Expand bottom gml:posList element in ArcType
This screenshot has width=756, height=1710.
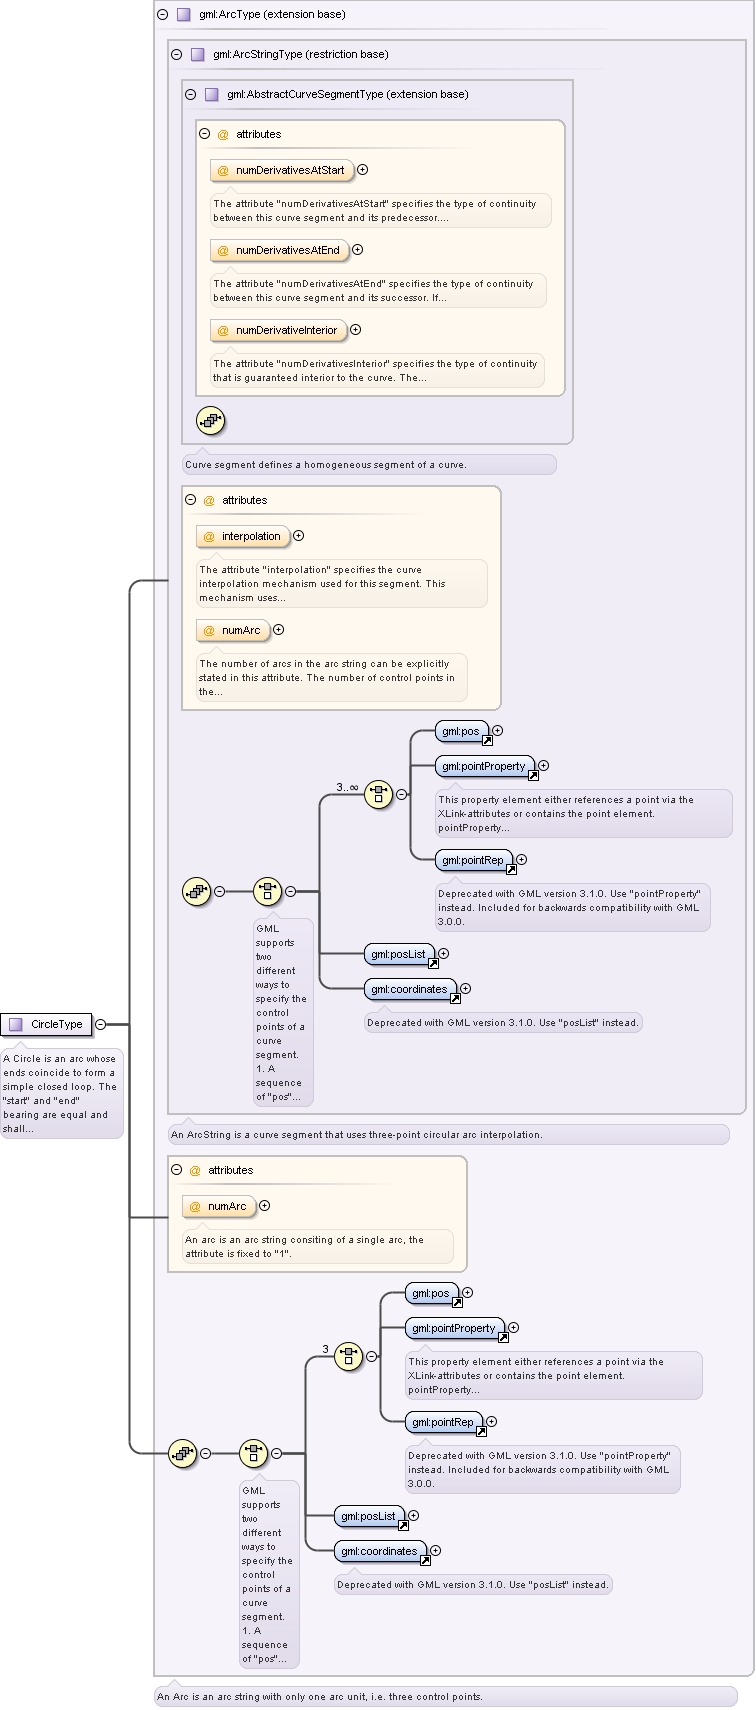click(414, 1516)
